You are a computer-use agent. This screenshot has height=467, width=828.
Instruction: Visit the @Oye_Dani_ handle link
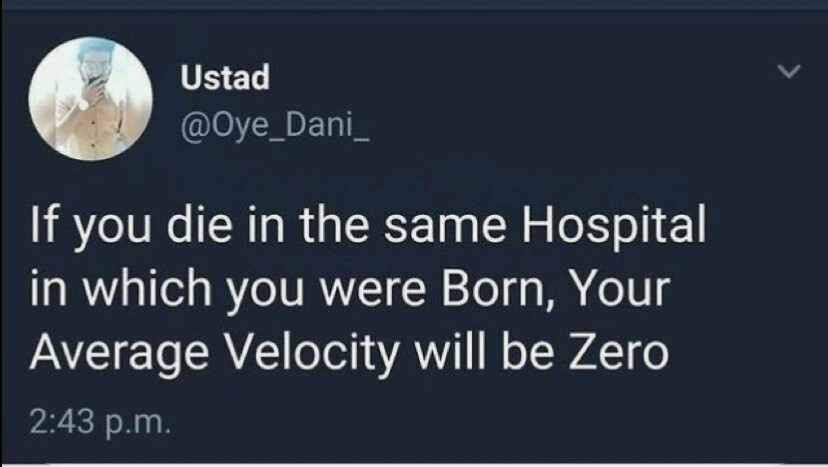[275, 125]
